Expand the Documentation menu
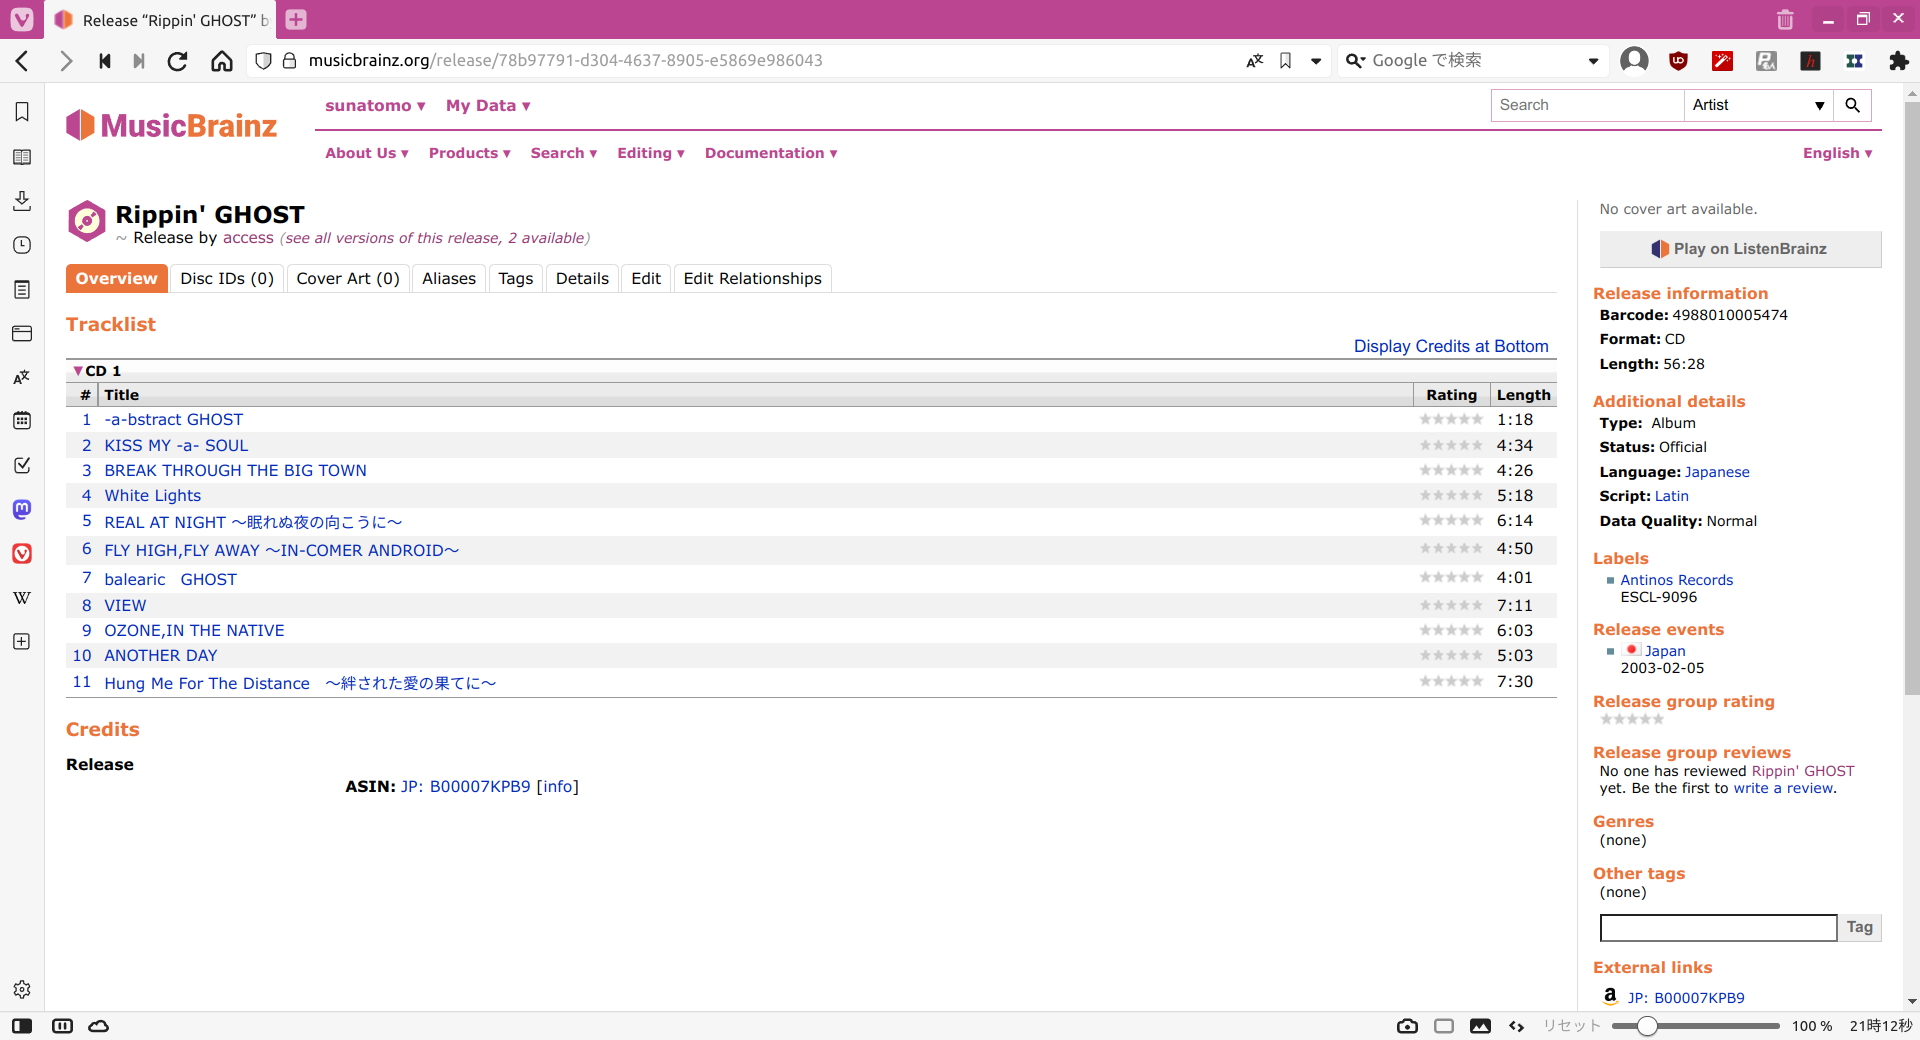1920x1040 pixels. 771,153
